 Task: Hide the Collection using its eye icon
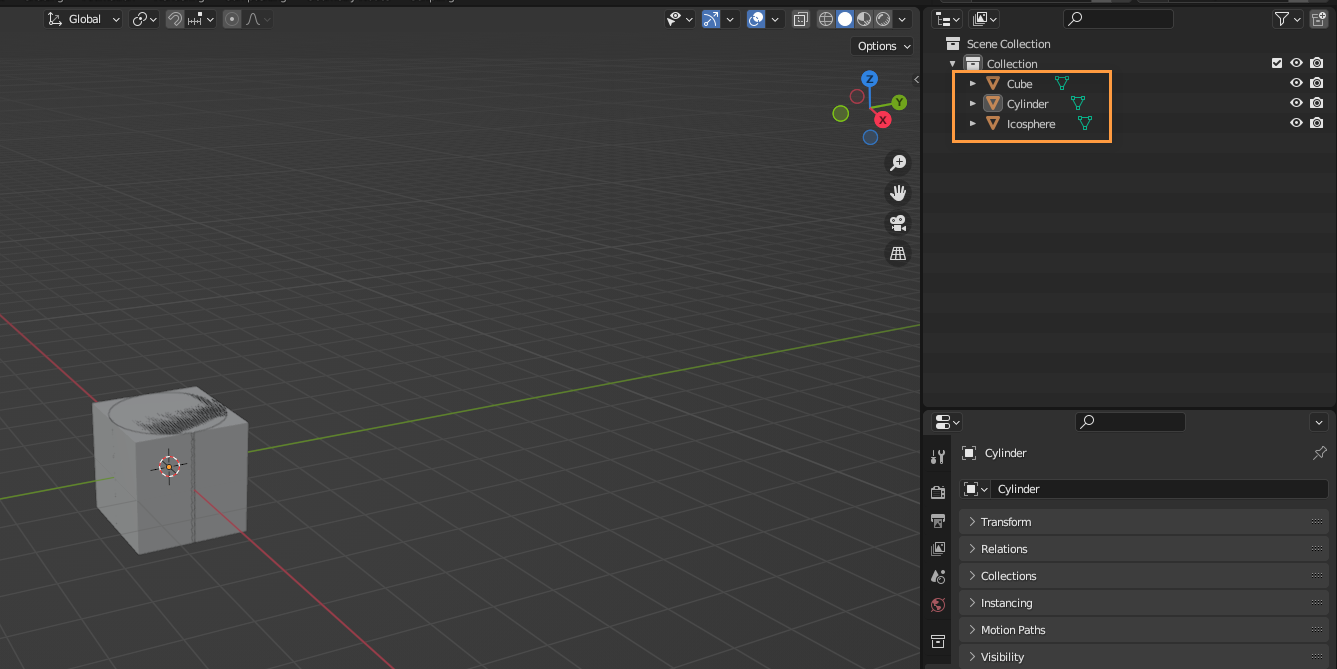point(1297,64)
